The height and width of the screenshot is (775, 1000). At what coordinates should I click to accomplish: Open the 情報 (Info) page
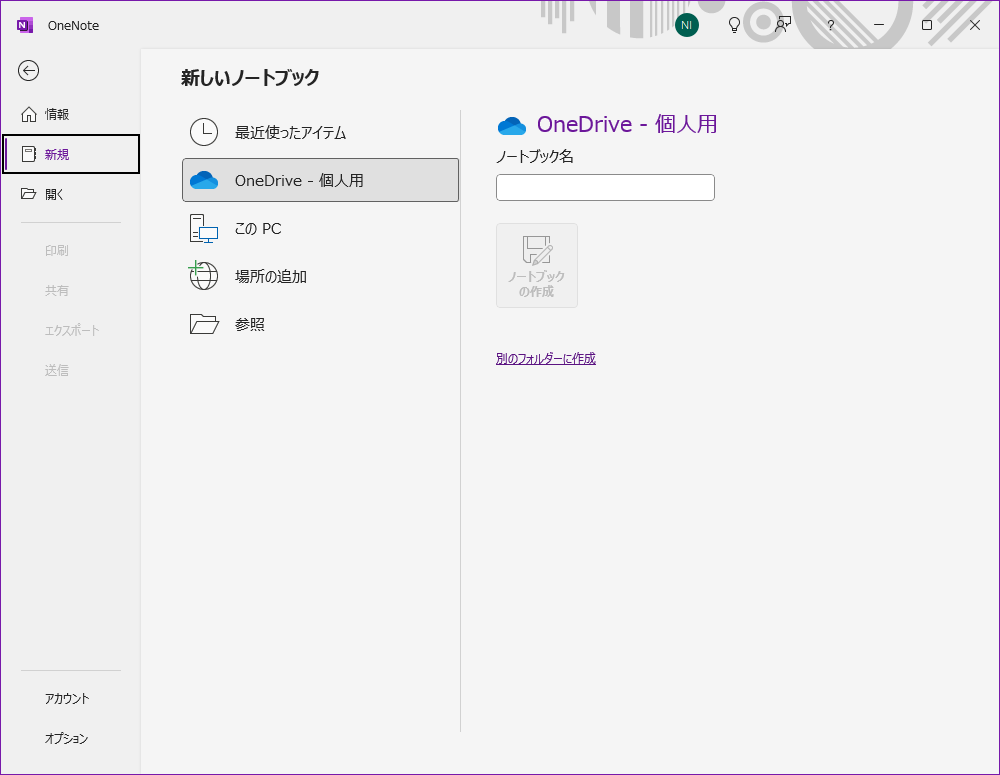click(x=57, y=114)
